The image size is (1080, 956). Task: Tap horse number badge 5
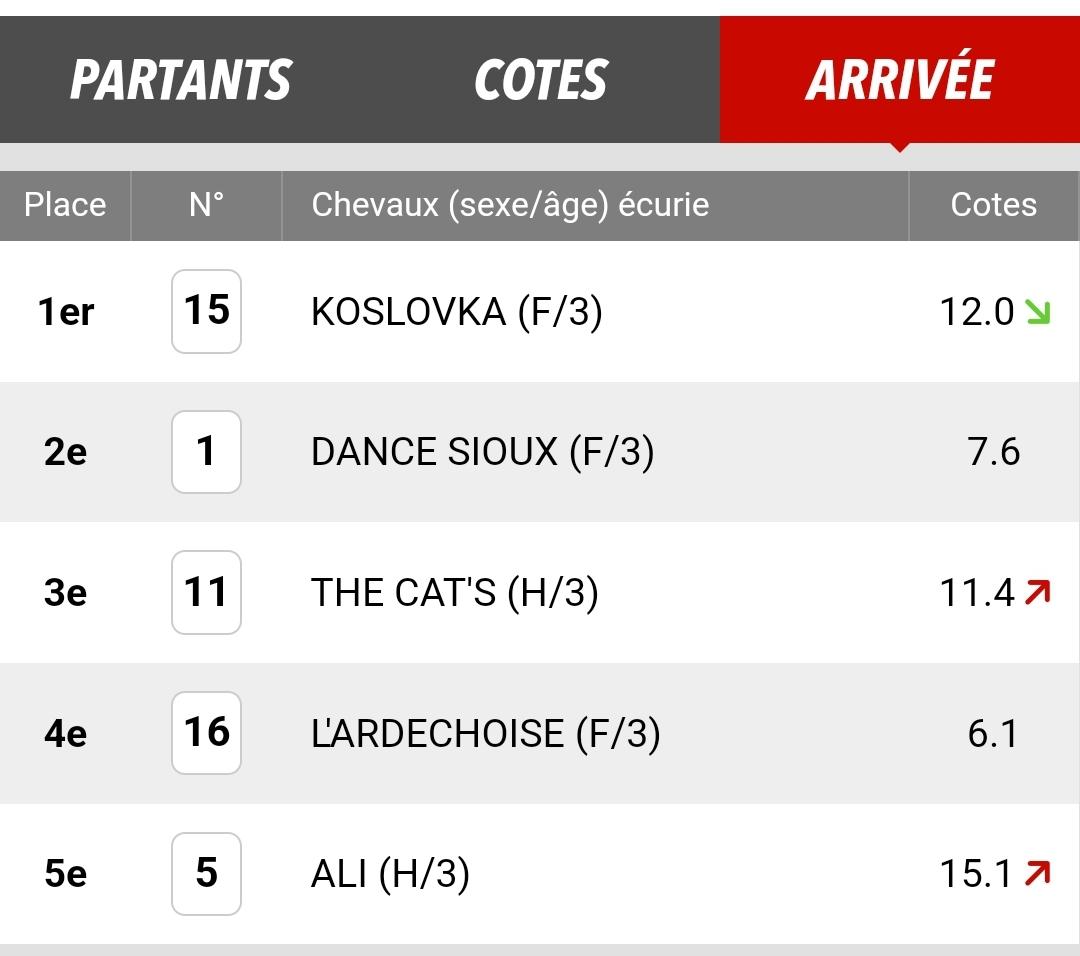[x=207, y=873]
